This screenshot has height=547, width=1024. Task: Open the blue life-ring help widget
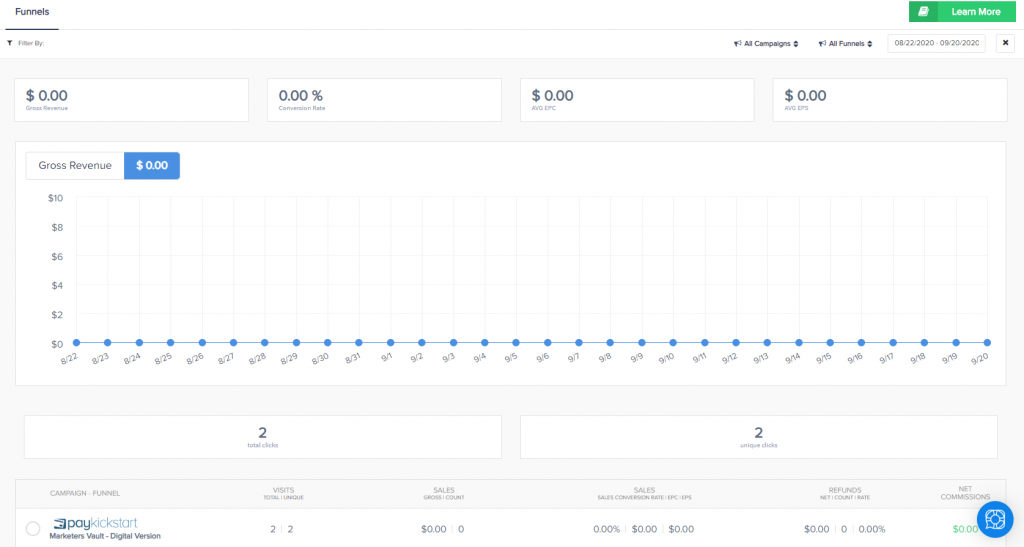994,518
